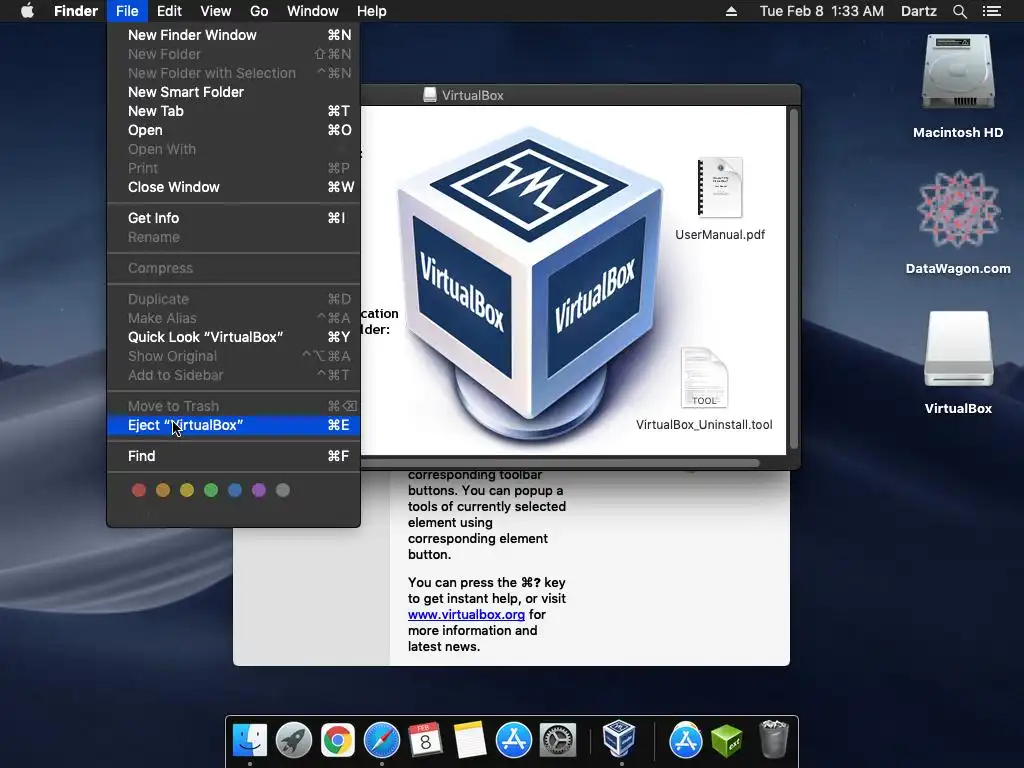Screen dimensions: 1024x768
Task: Click VirtualBox window title drive icon
Action: pos(430,95)
